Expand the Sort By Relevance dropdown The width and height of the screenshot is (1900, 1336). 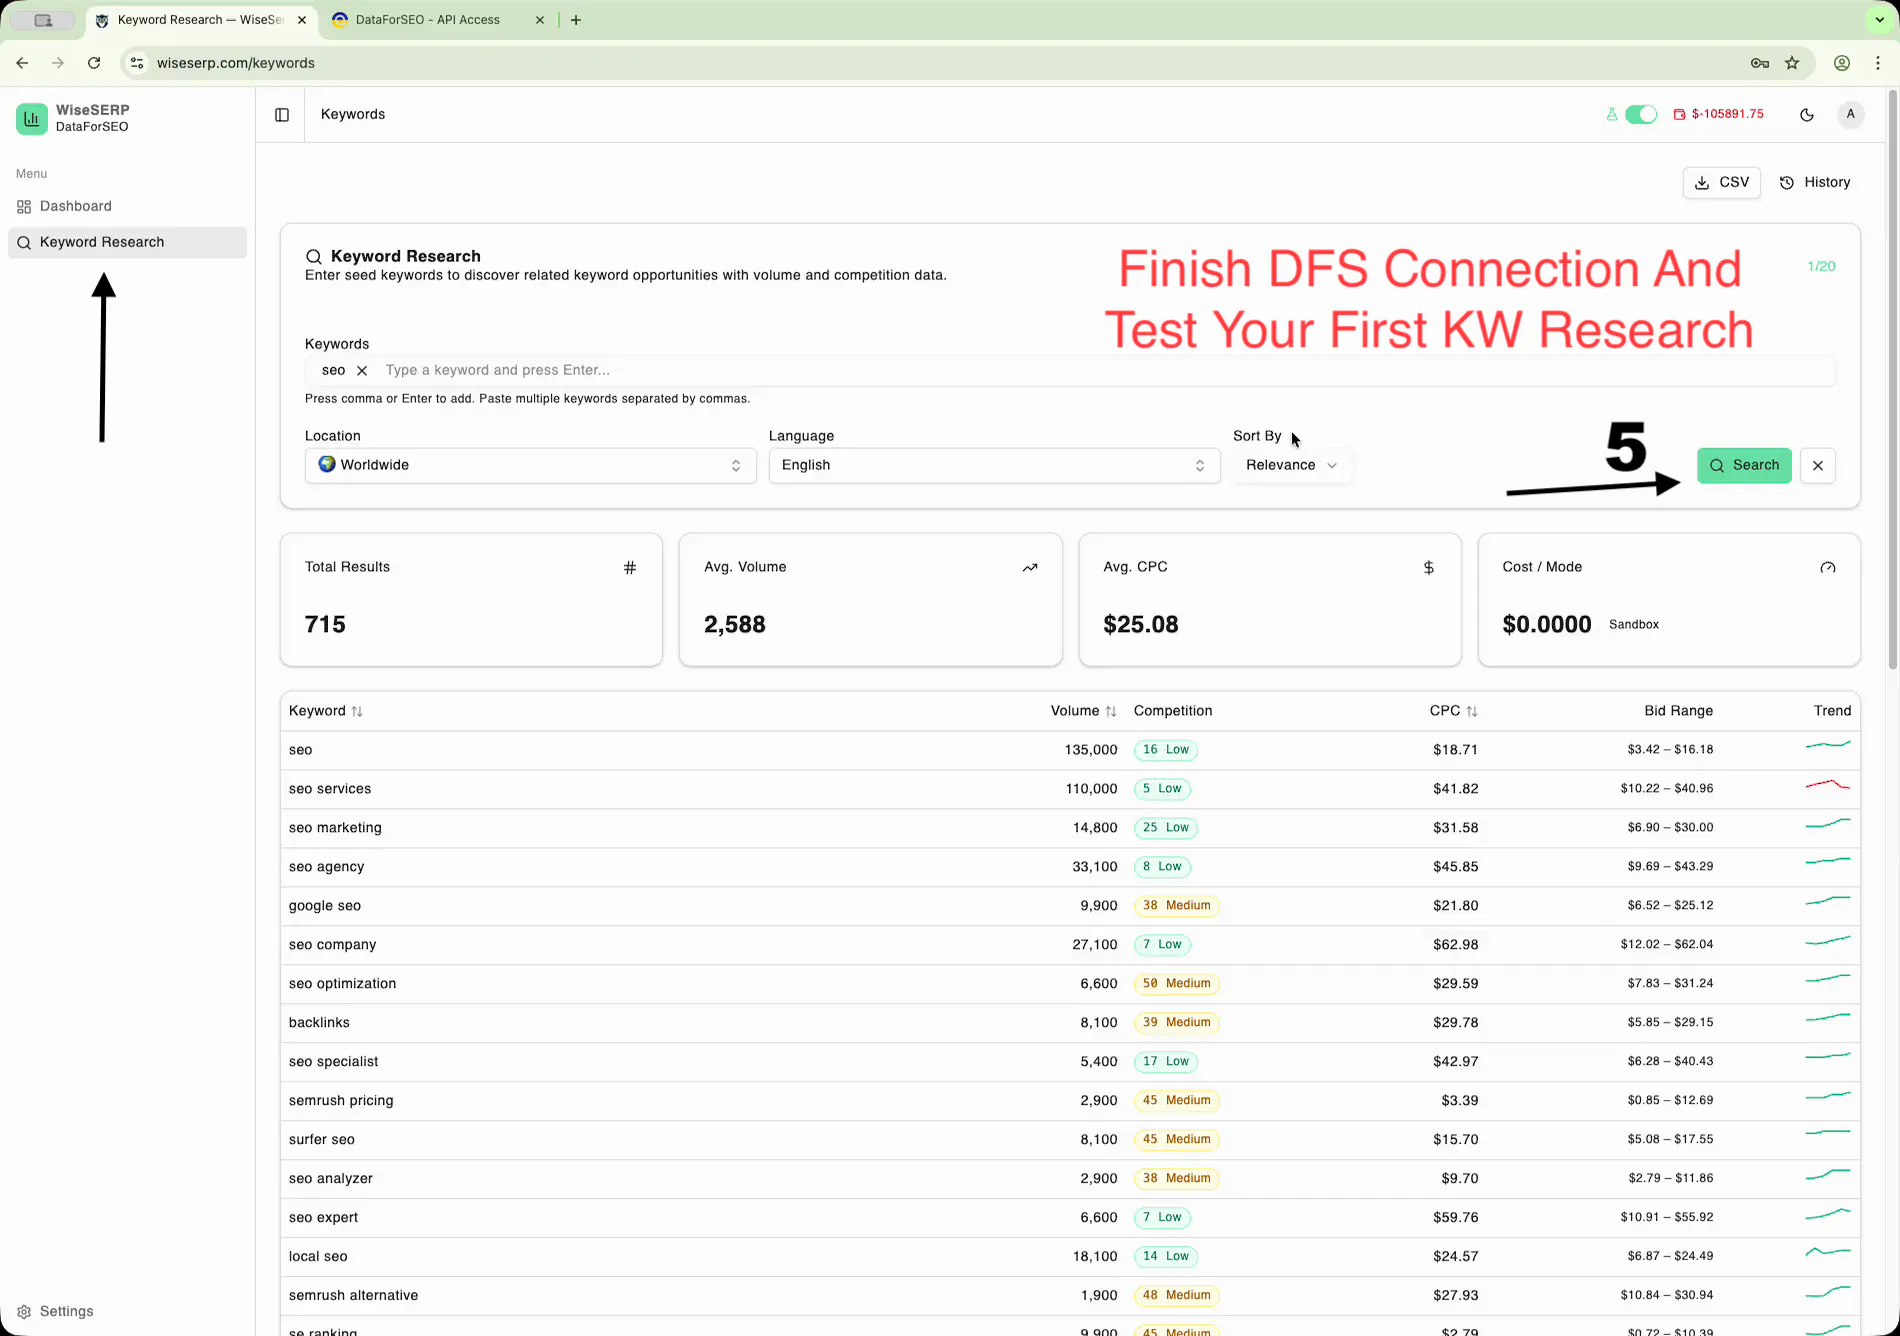[1291, 465]
